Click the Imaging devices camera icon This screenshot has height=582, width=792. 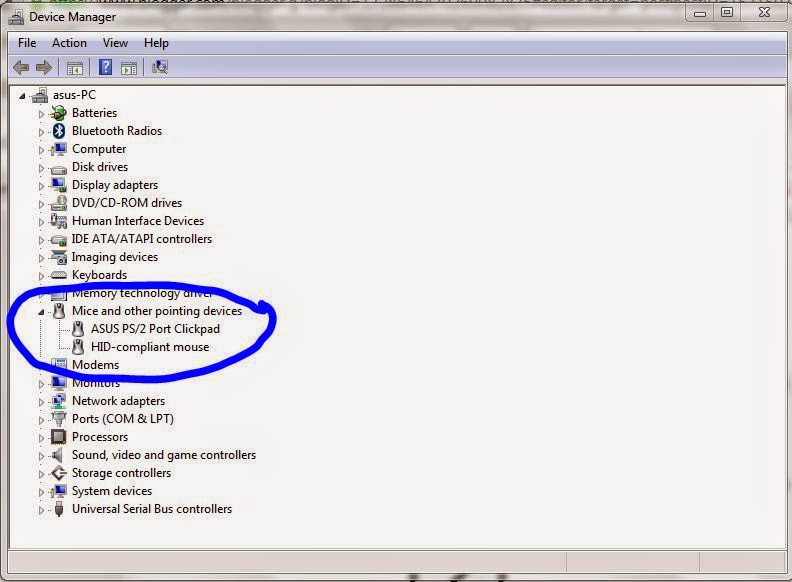coord(59,257)
